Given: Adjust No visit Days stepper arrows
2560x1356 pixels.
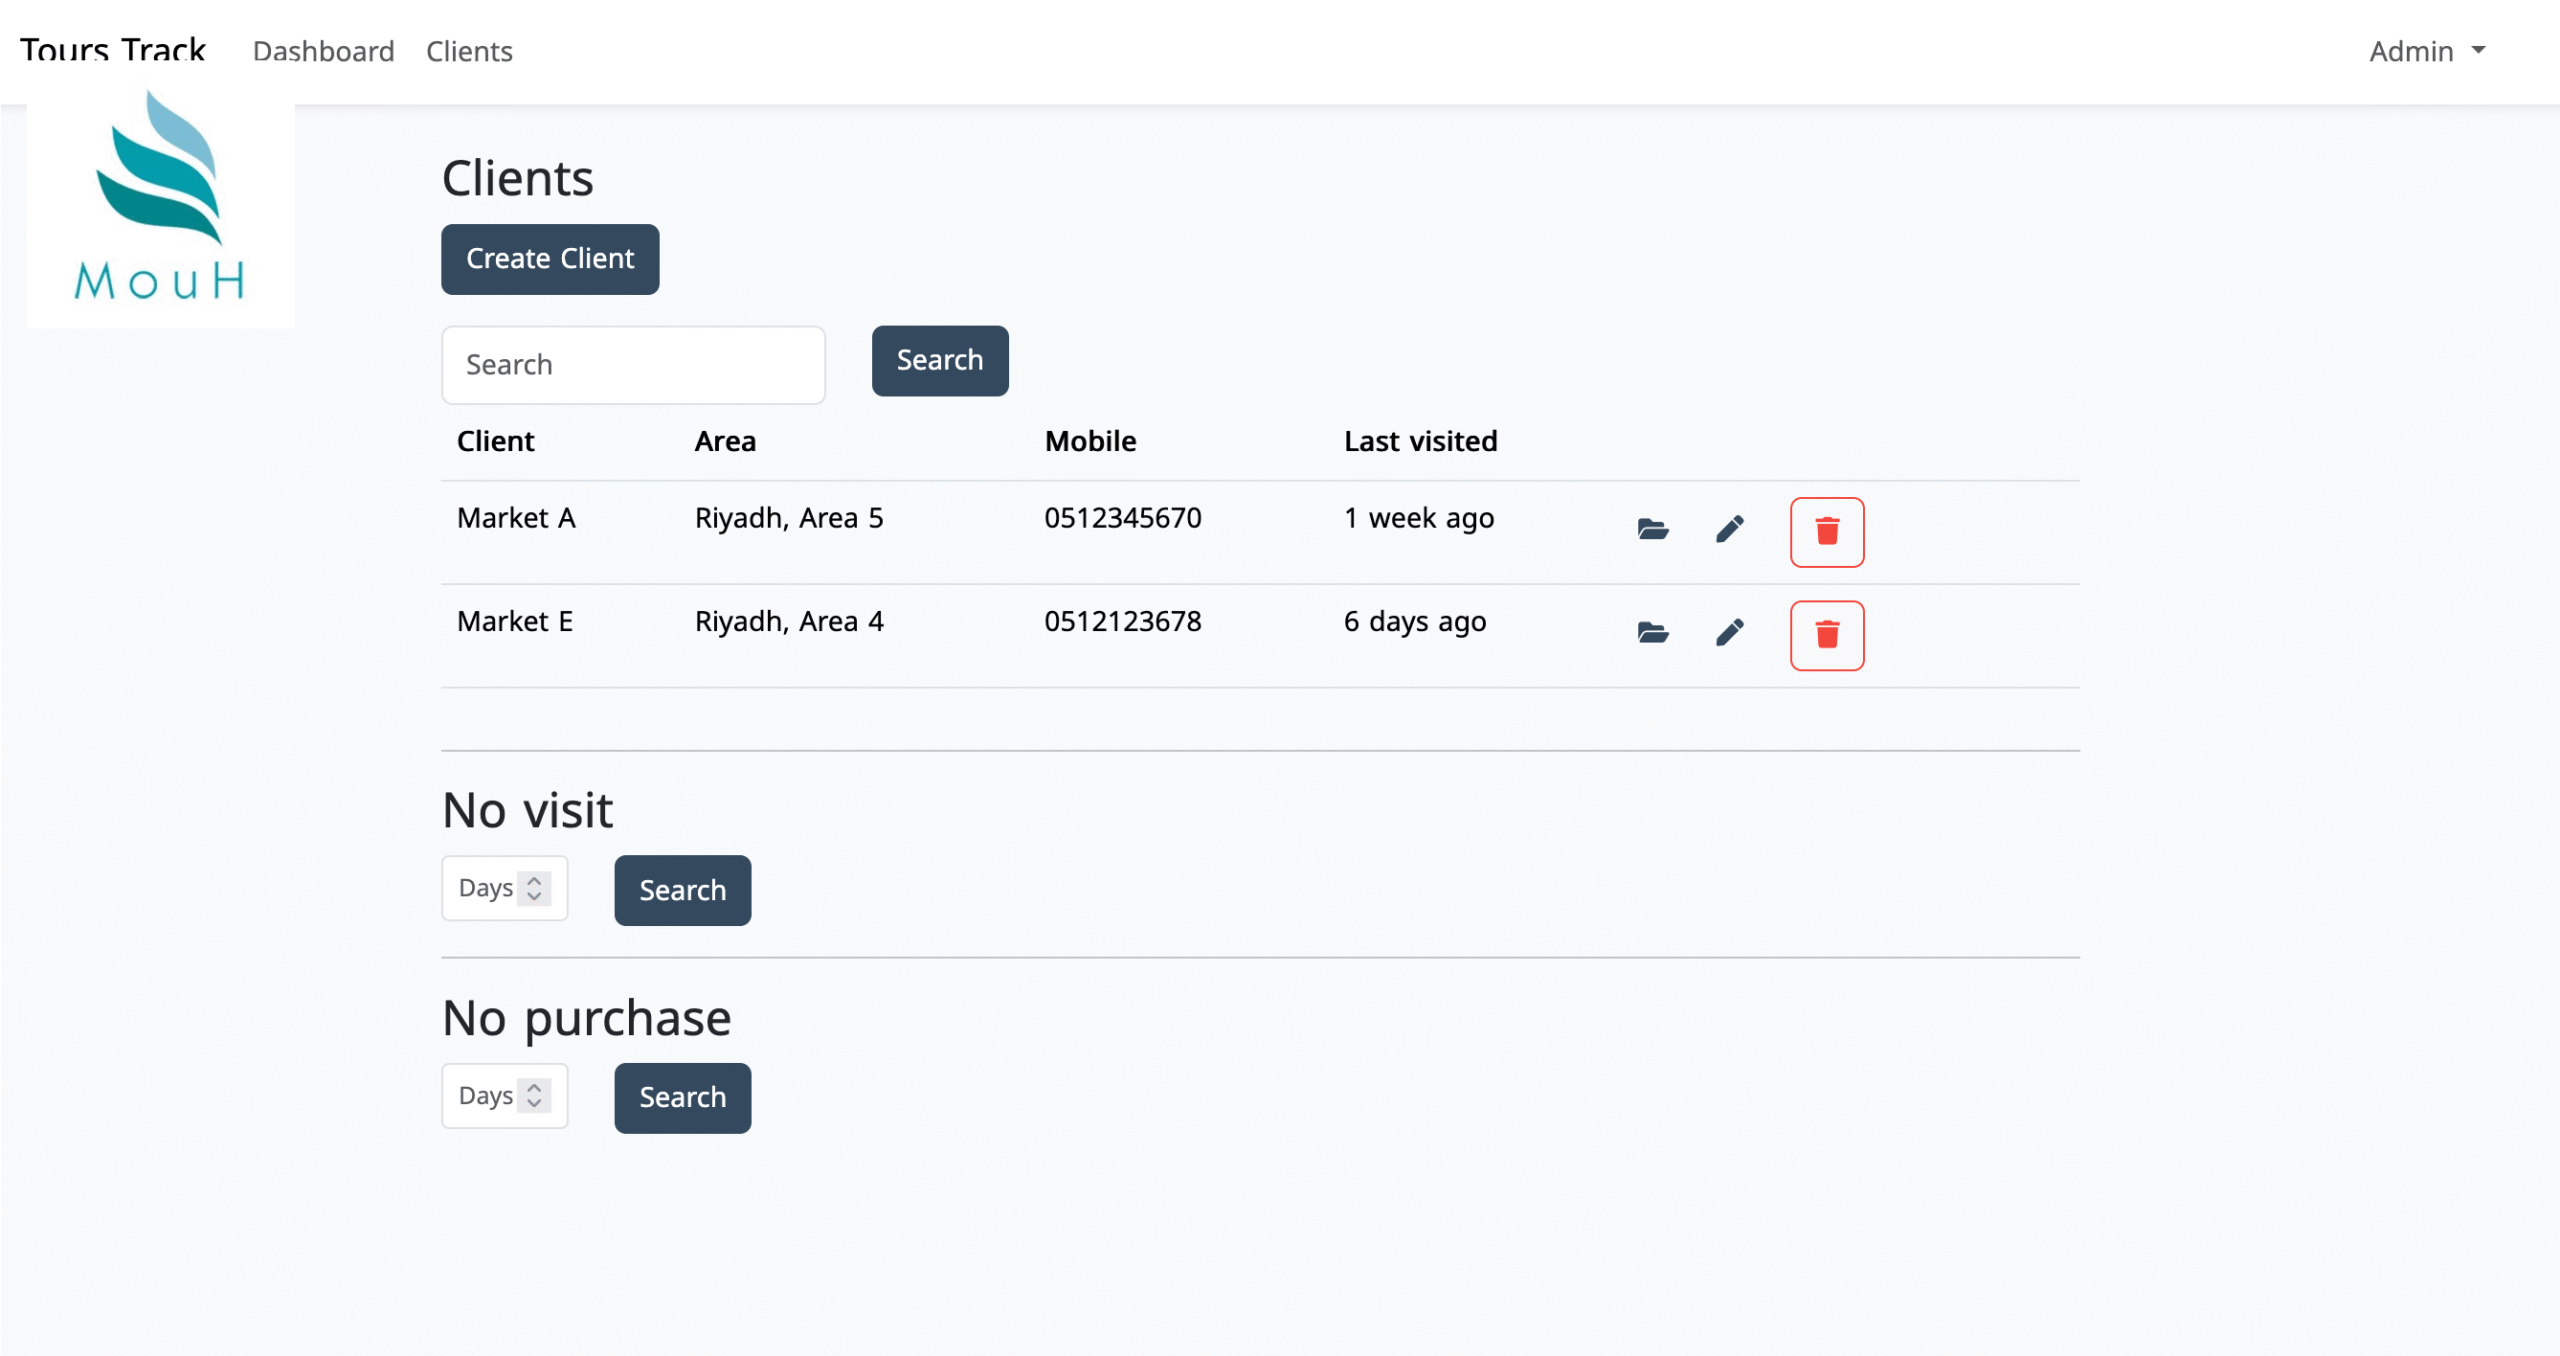Looking at the screenshot, I should pos(534,888).
